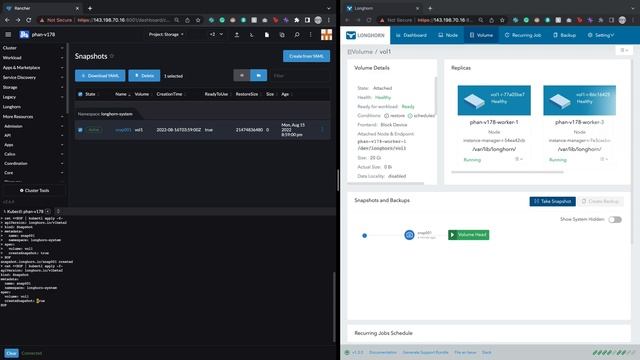Favorite the Snapshots page star icon
Viewport: 640px width, 360px height.
tap(112, 56)
